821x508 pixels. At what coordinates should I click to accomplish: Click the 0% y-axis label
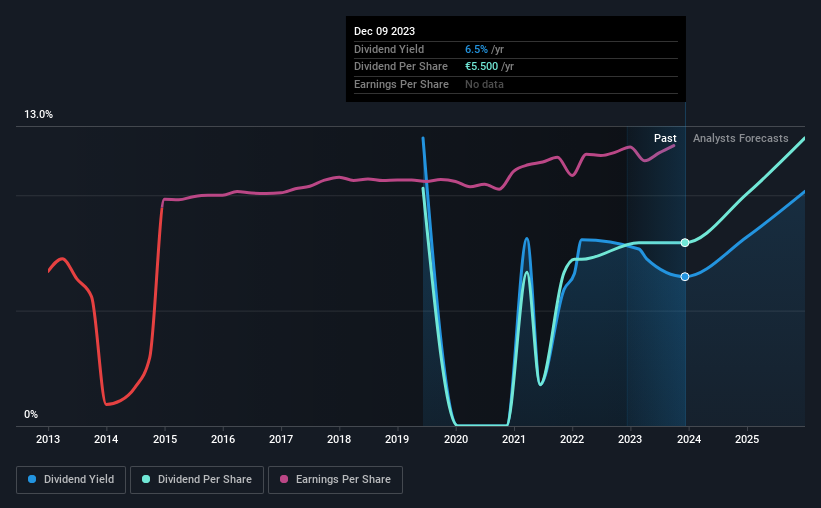pos(31,414)
